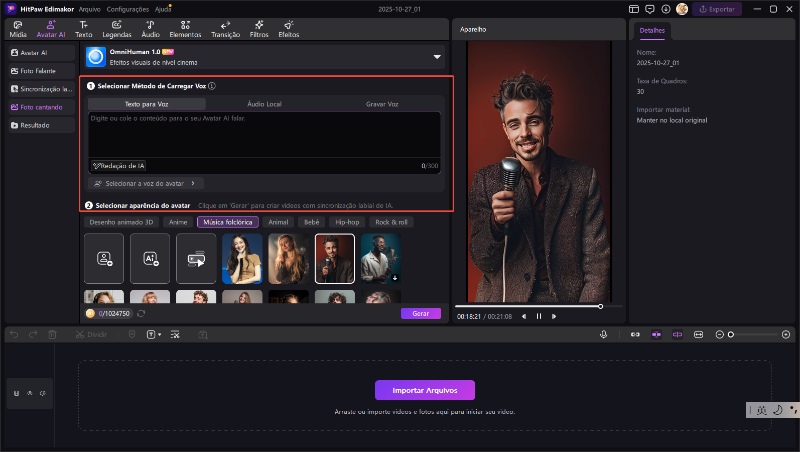Click the delete trash icon

pos(52,335)
